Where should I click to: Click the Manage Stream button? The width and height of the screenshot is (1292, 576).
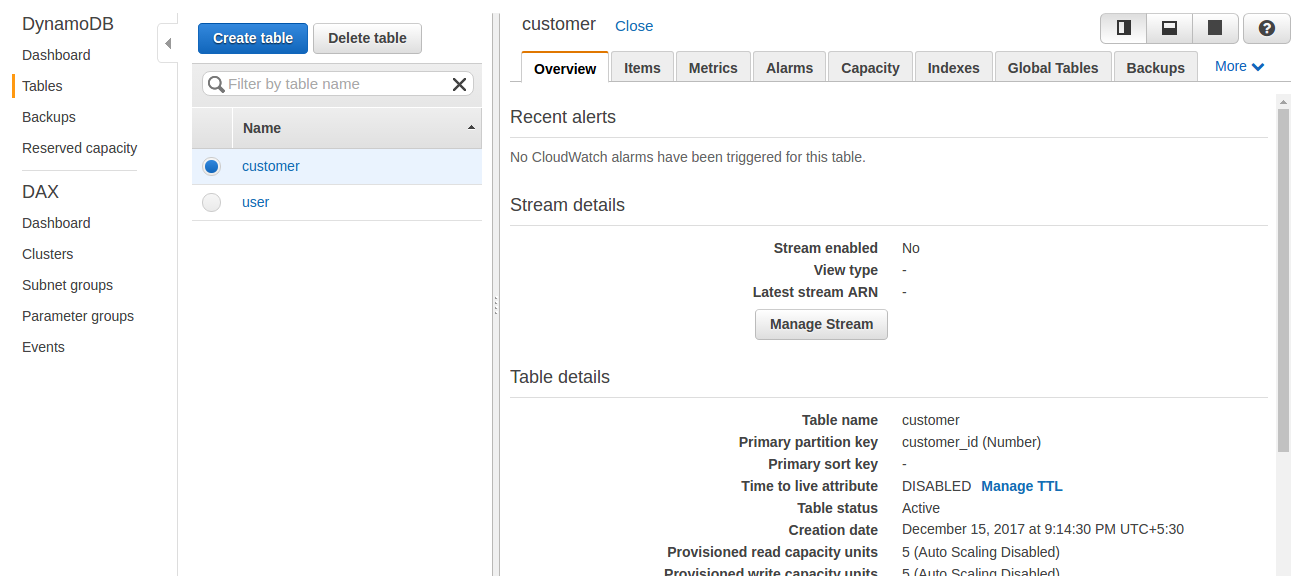coord(821,324)
